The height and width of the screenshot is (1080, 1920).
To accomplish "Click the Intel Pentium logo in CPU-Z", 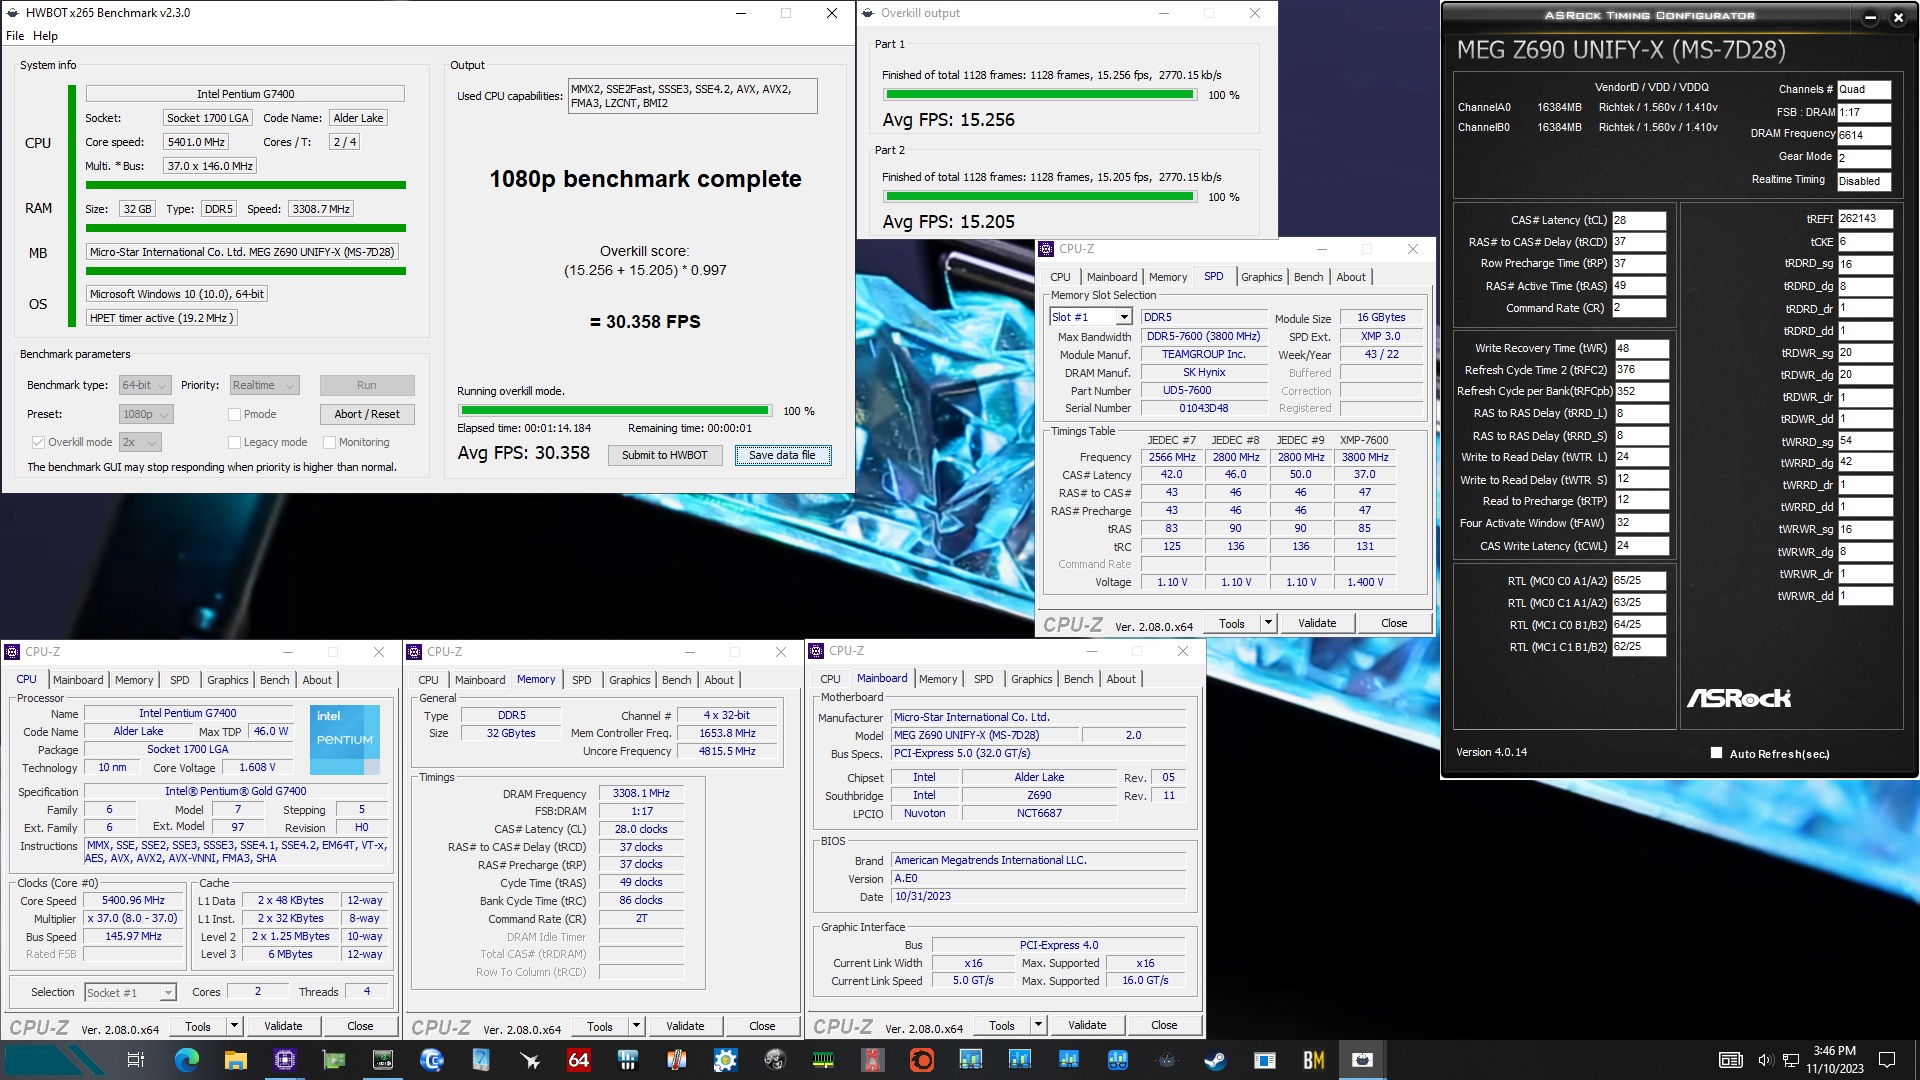I will click(x=344, y=740).
